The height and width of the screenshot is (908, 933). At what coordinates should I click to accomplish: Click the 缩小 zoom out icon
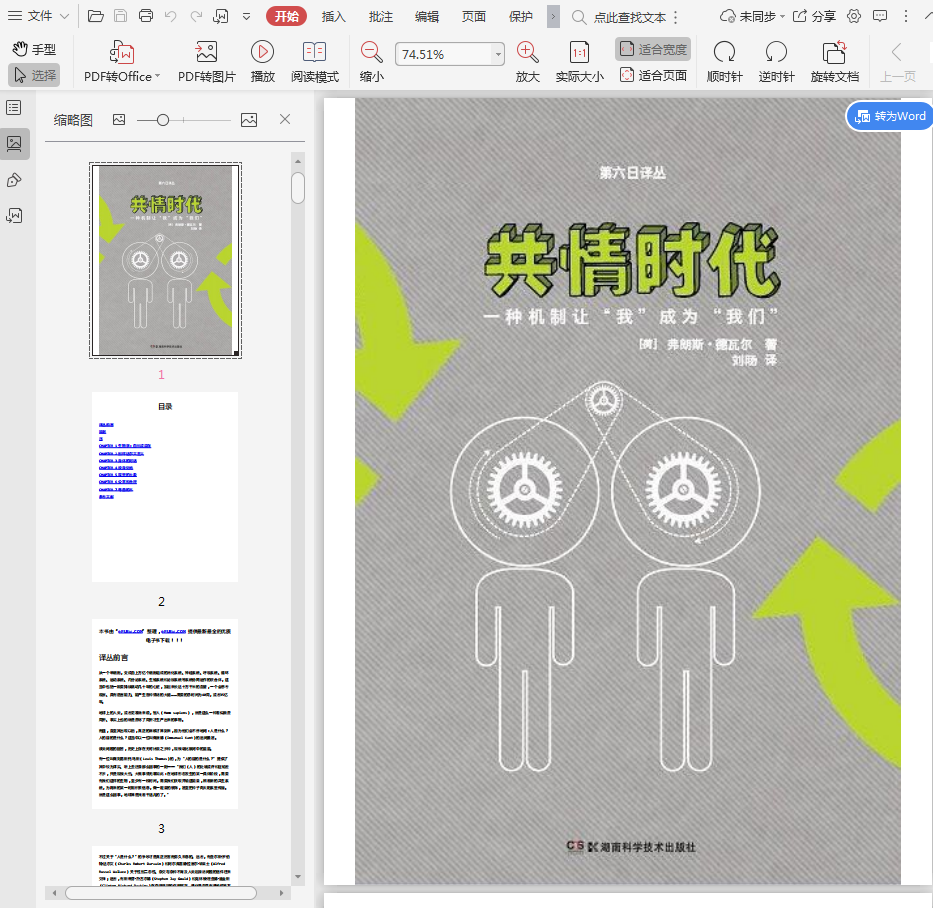click(x=371, y=53)
